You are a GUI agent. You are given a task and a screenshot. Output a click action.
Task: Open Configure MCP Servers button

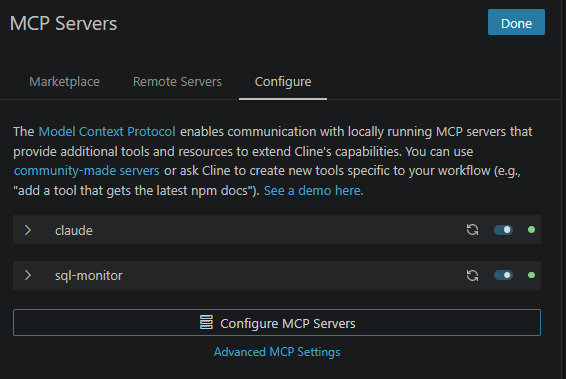277,322
